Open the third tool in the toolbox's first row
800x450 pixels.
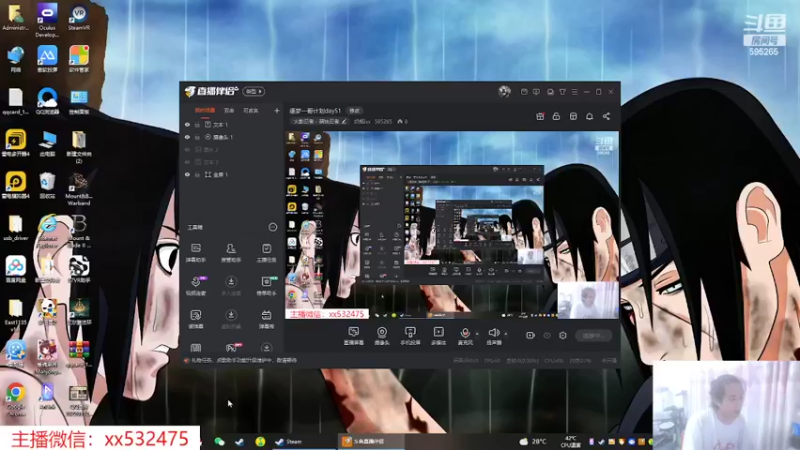click(x=266, y=253)
